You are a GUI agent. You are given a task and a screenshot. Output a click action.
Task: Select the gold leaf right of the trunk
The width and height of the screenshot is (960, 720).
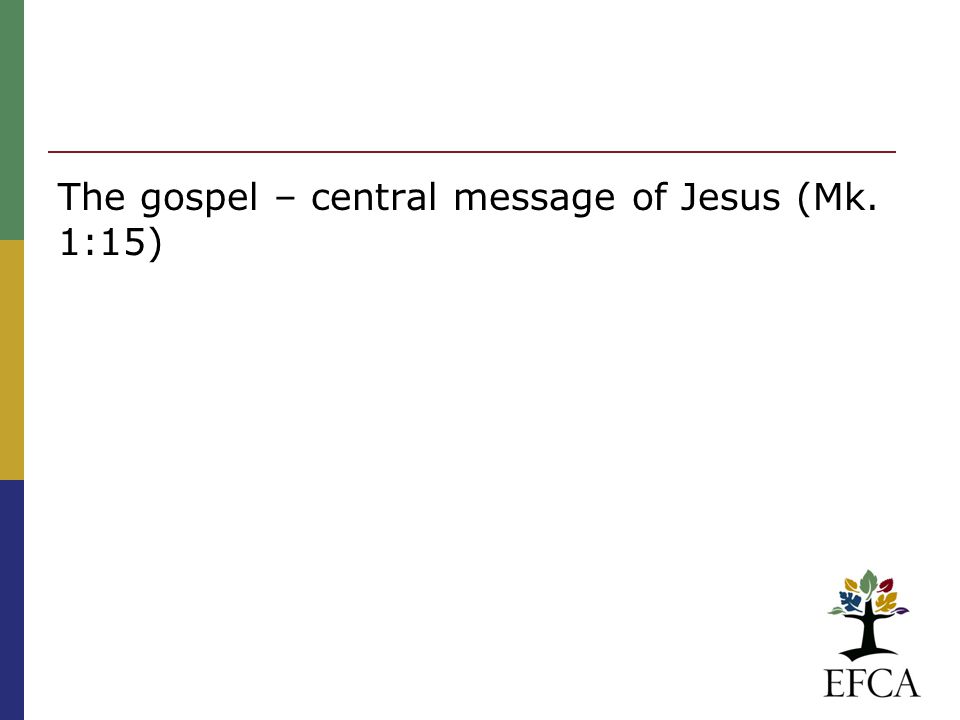(x=886, y=602)
